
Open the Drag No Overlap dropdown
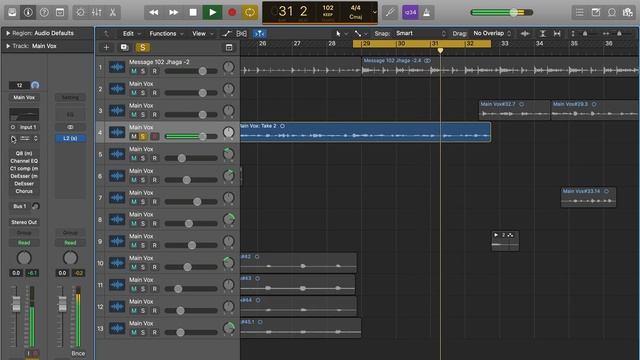coord(492,33)
